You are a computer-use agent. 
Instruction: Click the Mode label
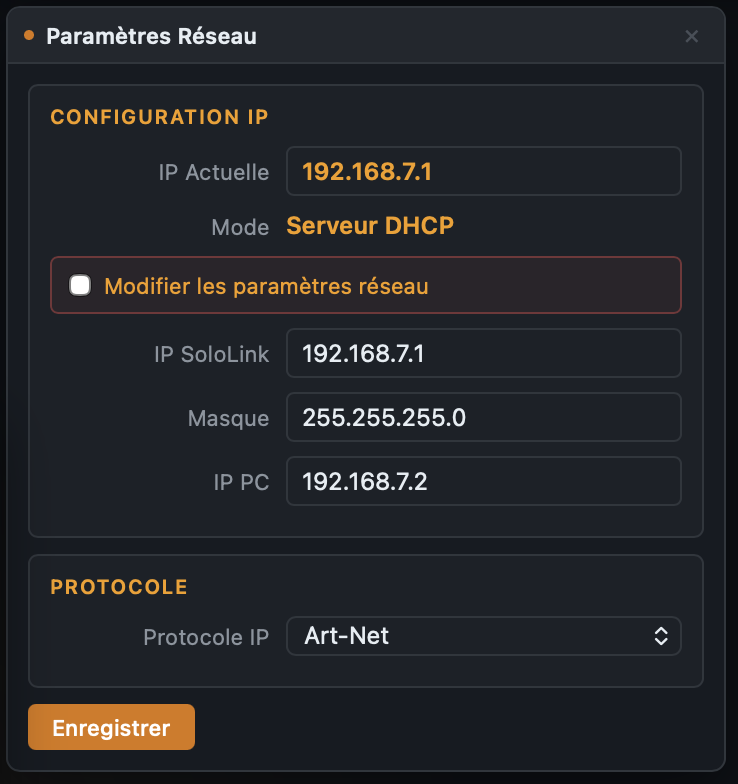coord(240,227)
